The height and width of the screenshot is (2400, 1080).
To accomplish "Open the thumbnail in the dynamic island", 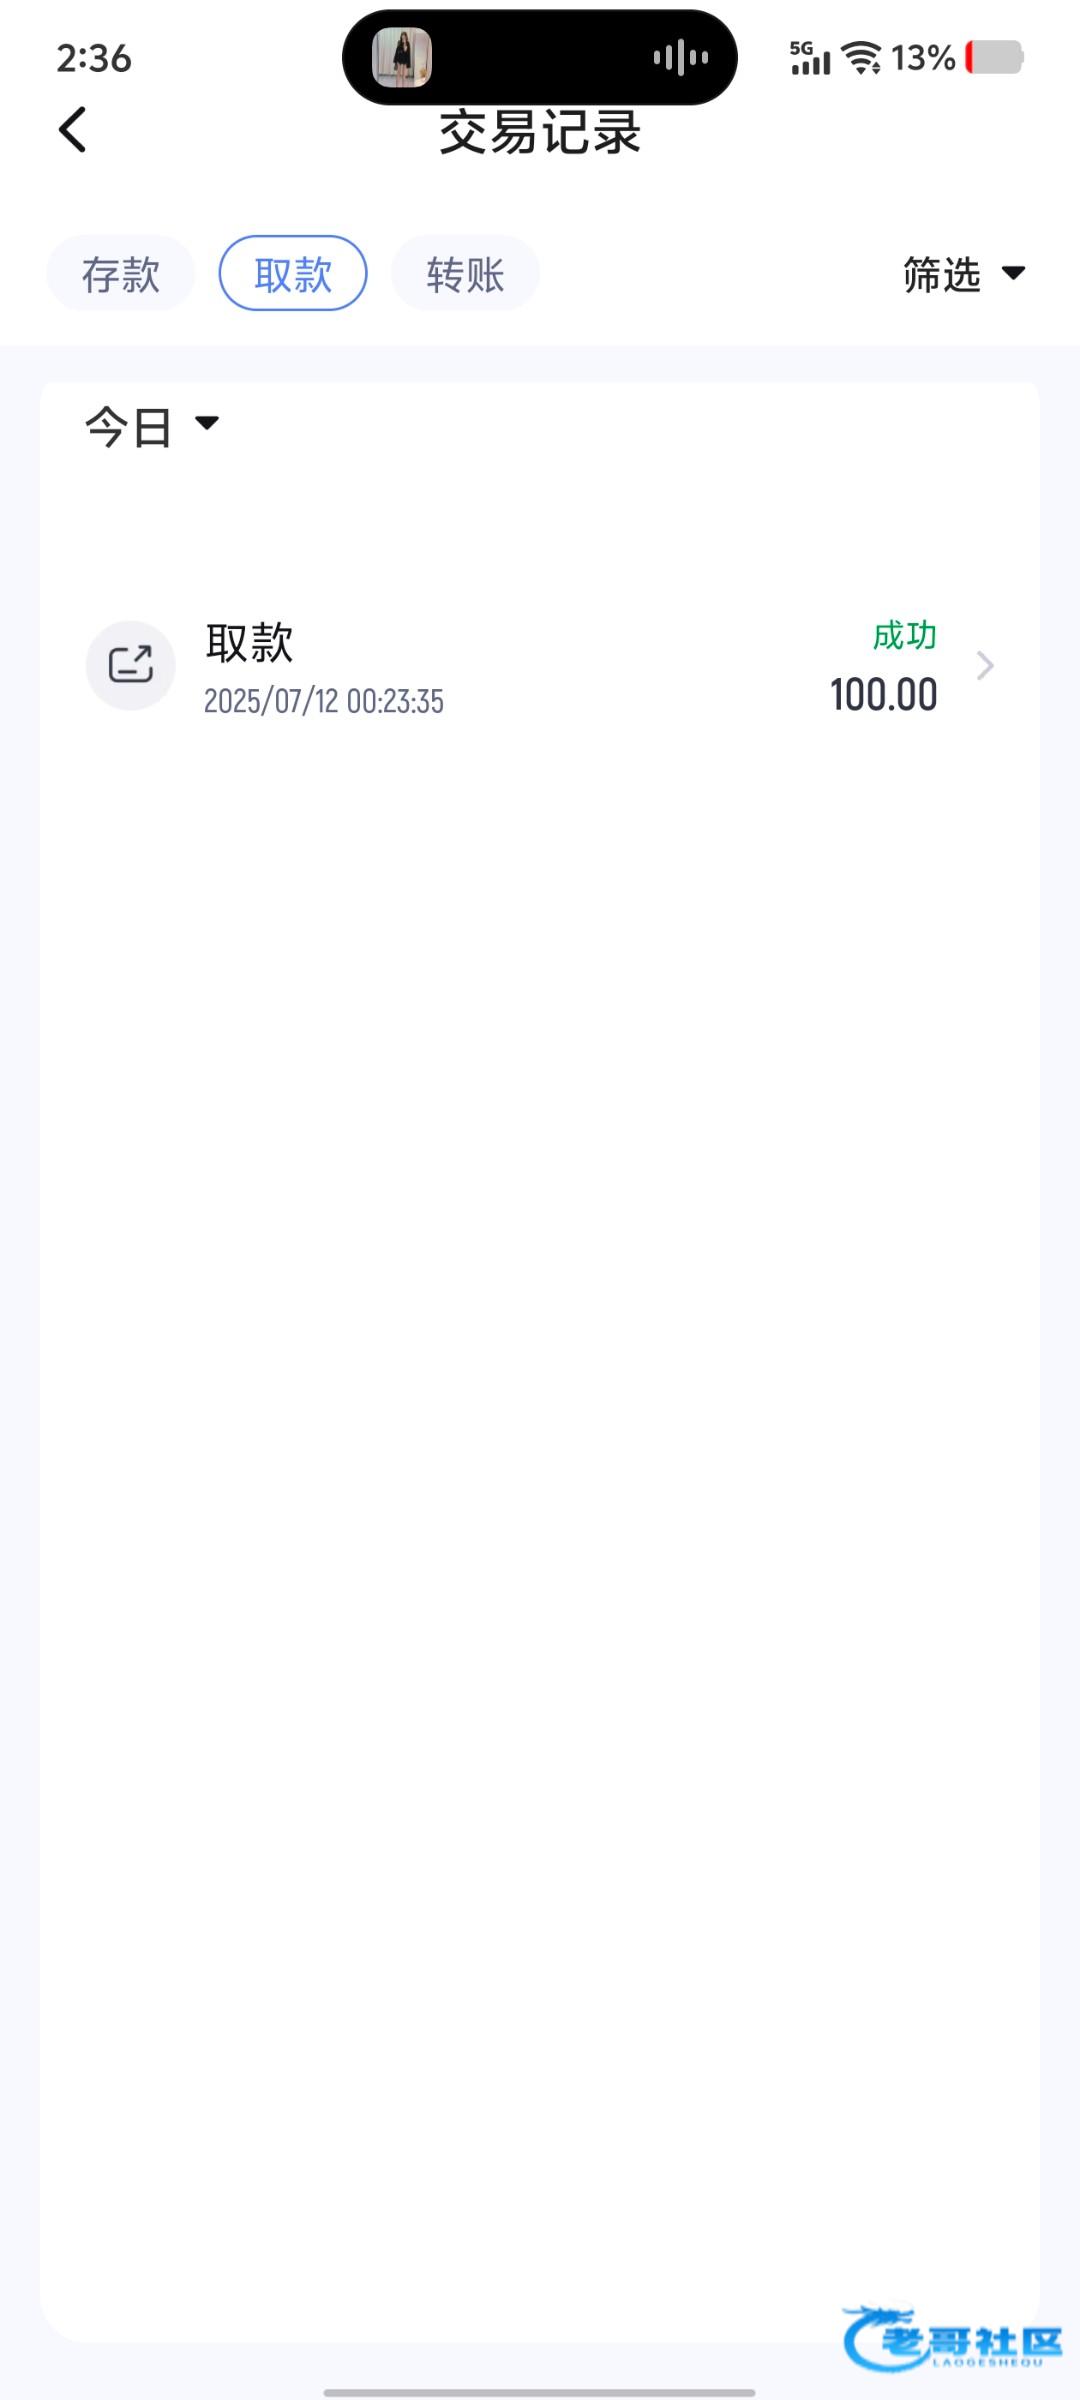I will pyautogui.click(x=402, y=58).
